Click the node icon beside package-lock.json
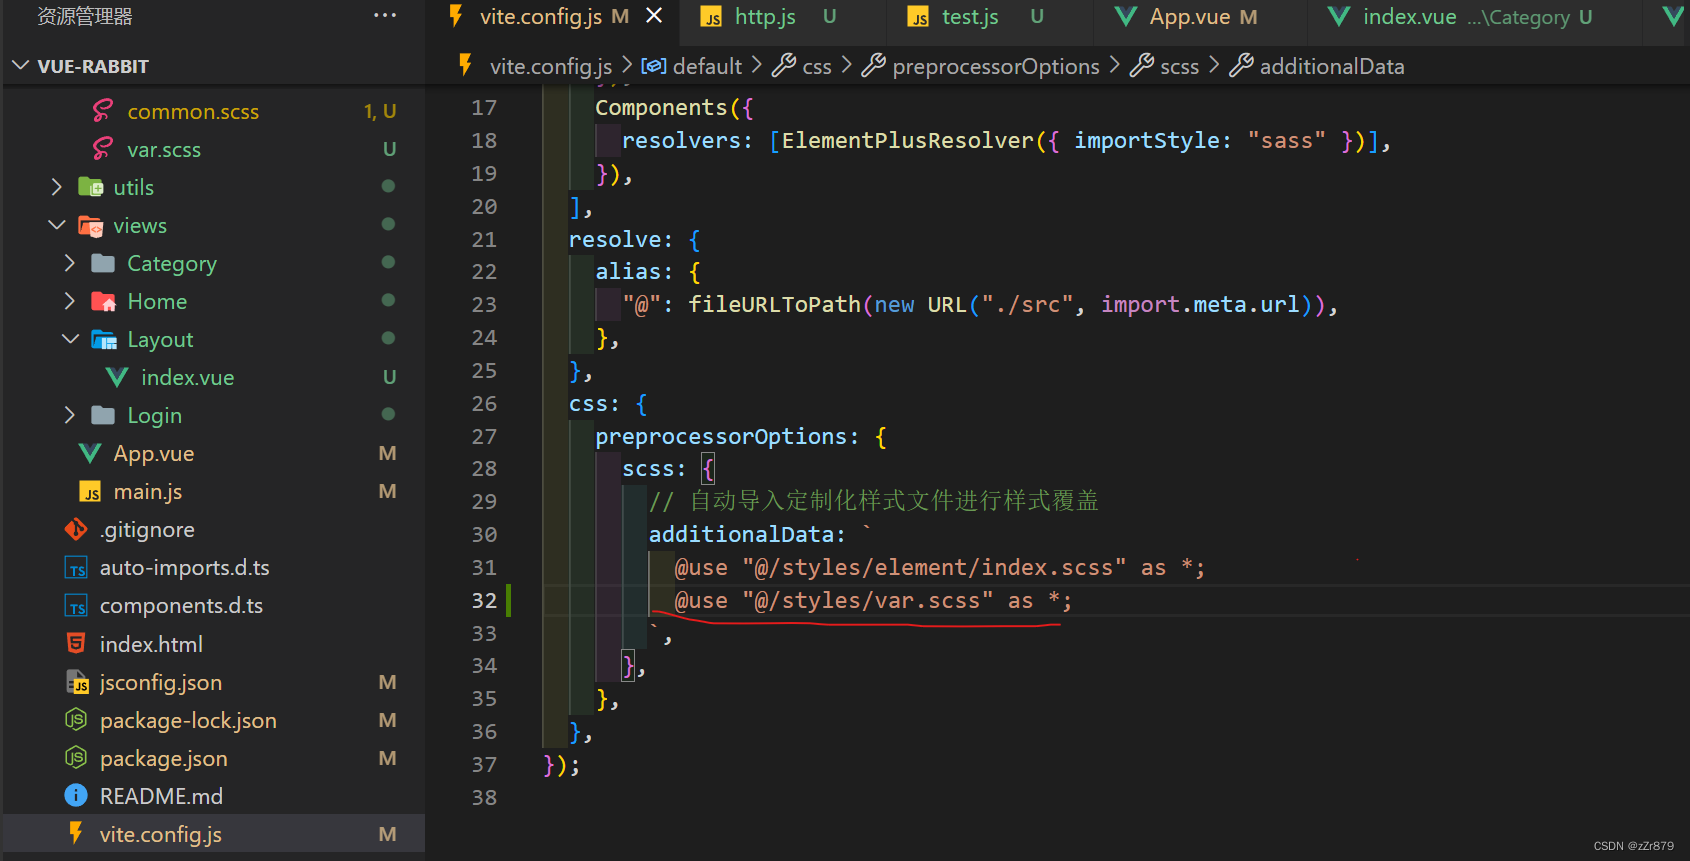The height and width of the screenshot is (861, 1690). click(x=76, y=720)
